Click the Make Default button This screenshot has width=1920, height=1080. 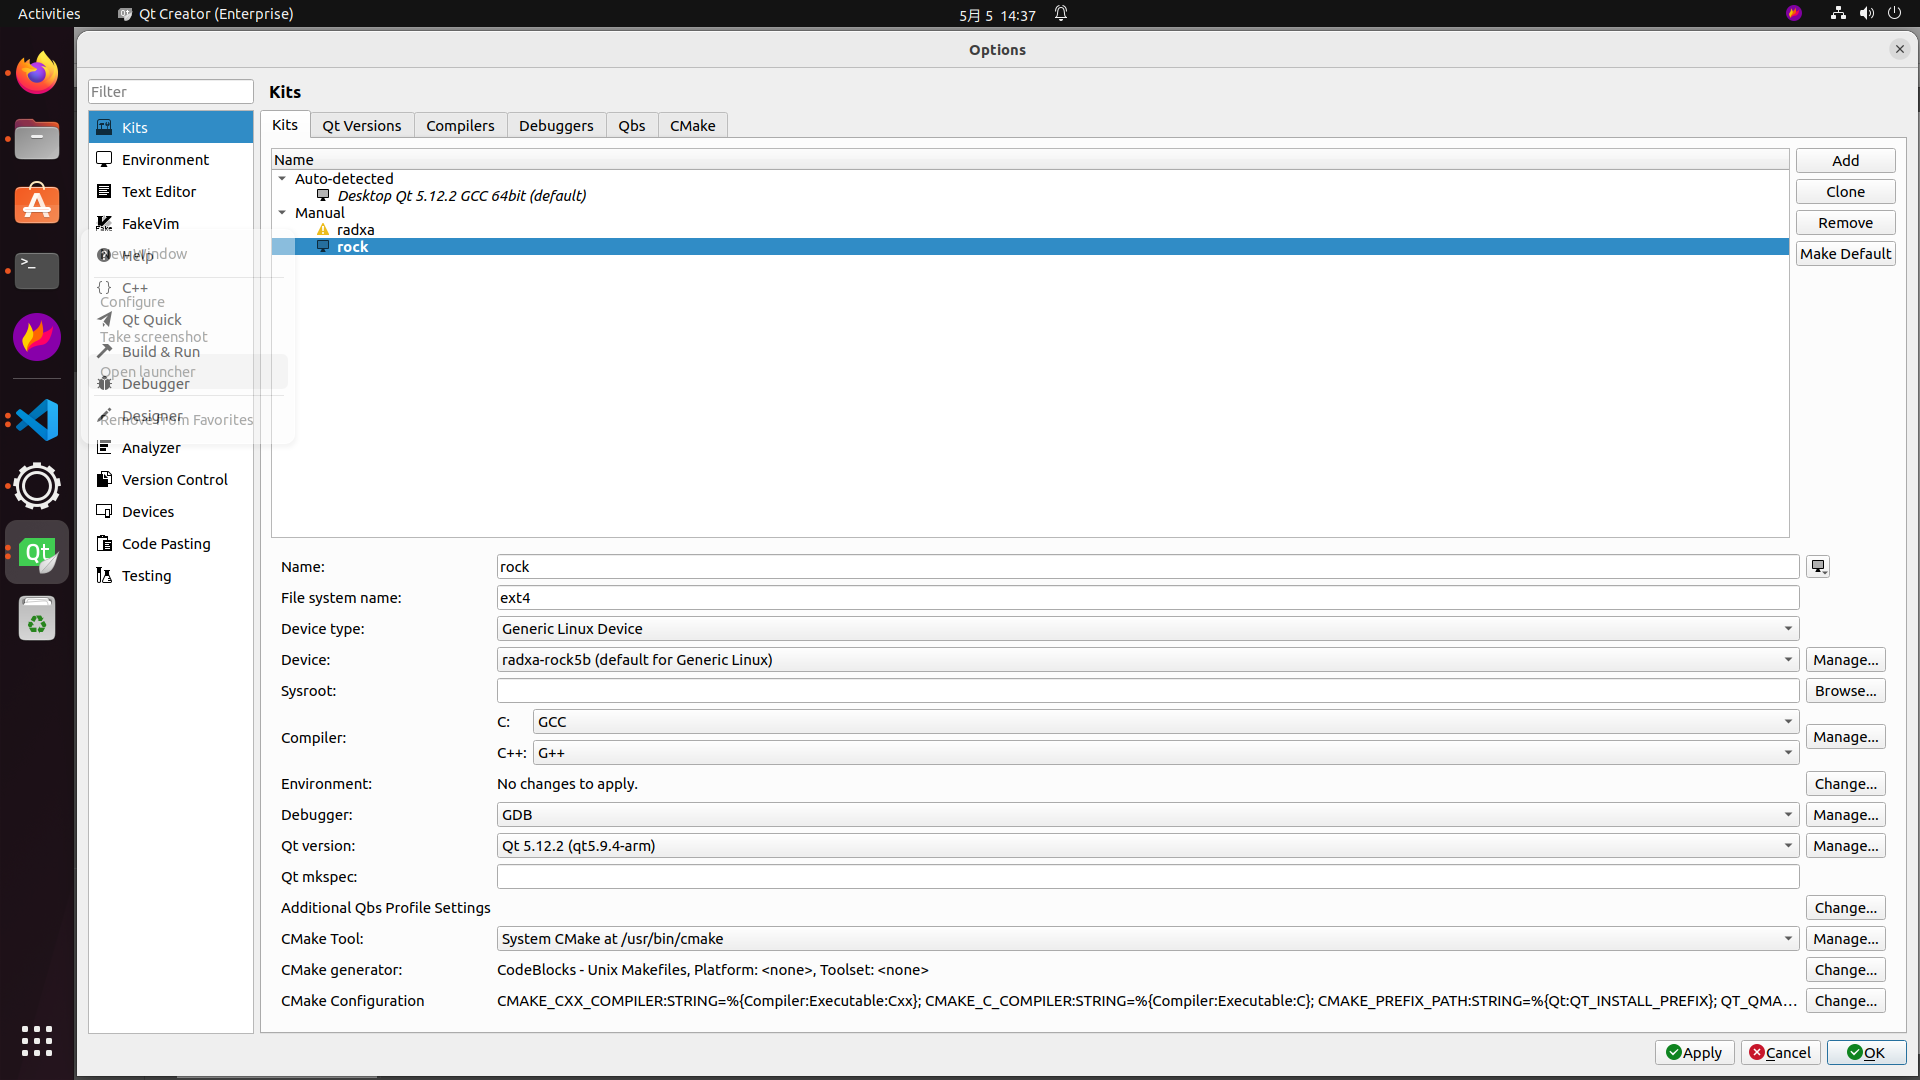click(x=1844, y=254)
